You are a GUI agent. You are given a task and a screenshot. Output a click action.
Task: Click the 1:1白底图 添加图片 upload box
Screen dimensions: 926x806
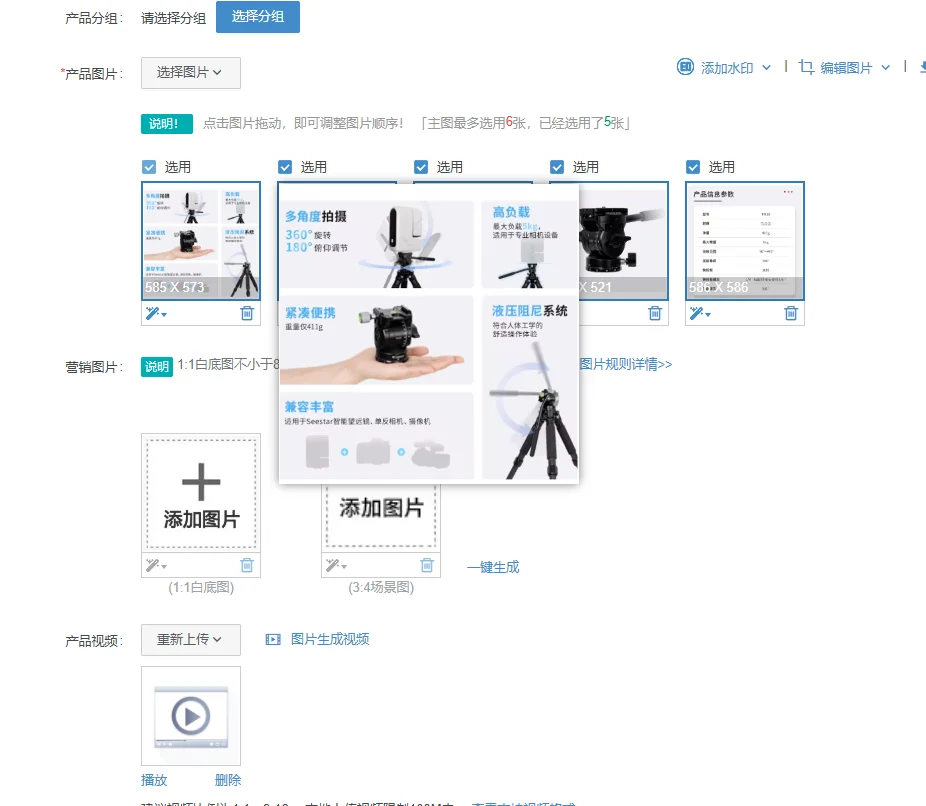(201, 494)
